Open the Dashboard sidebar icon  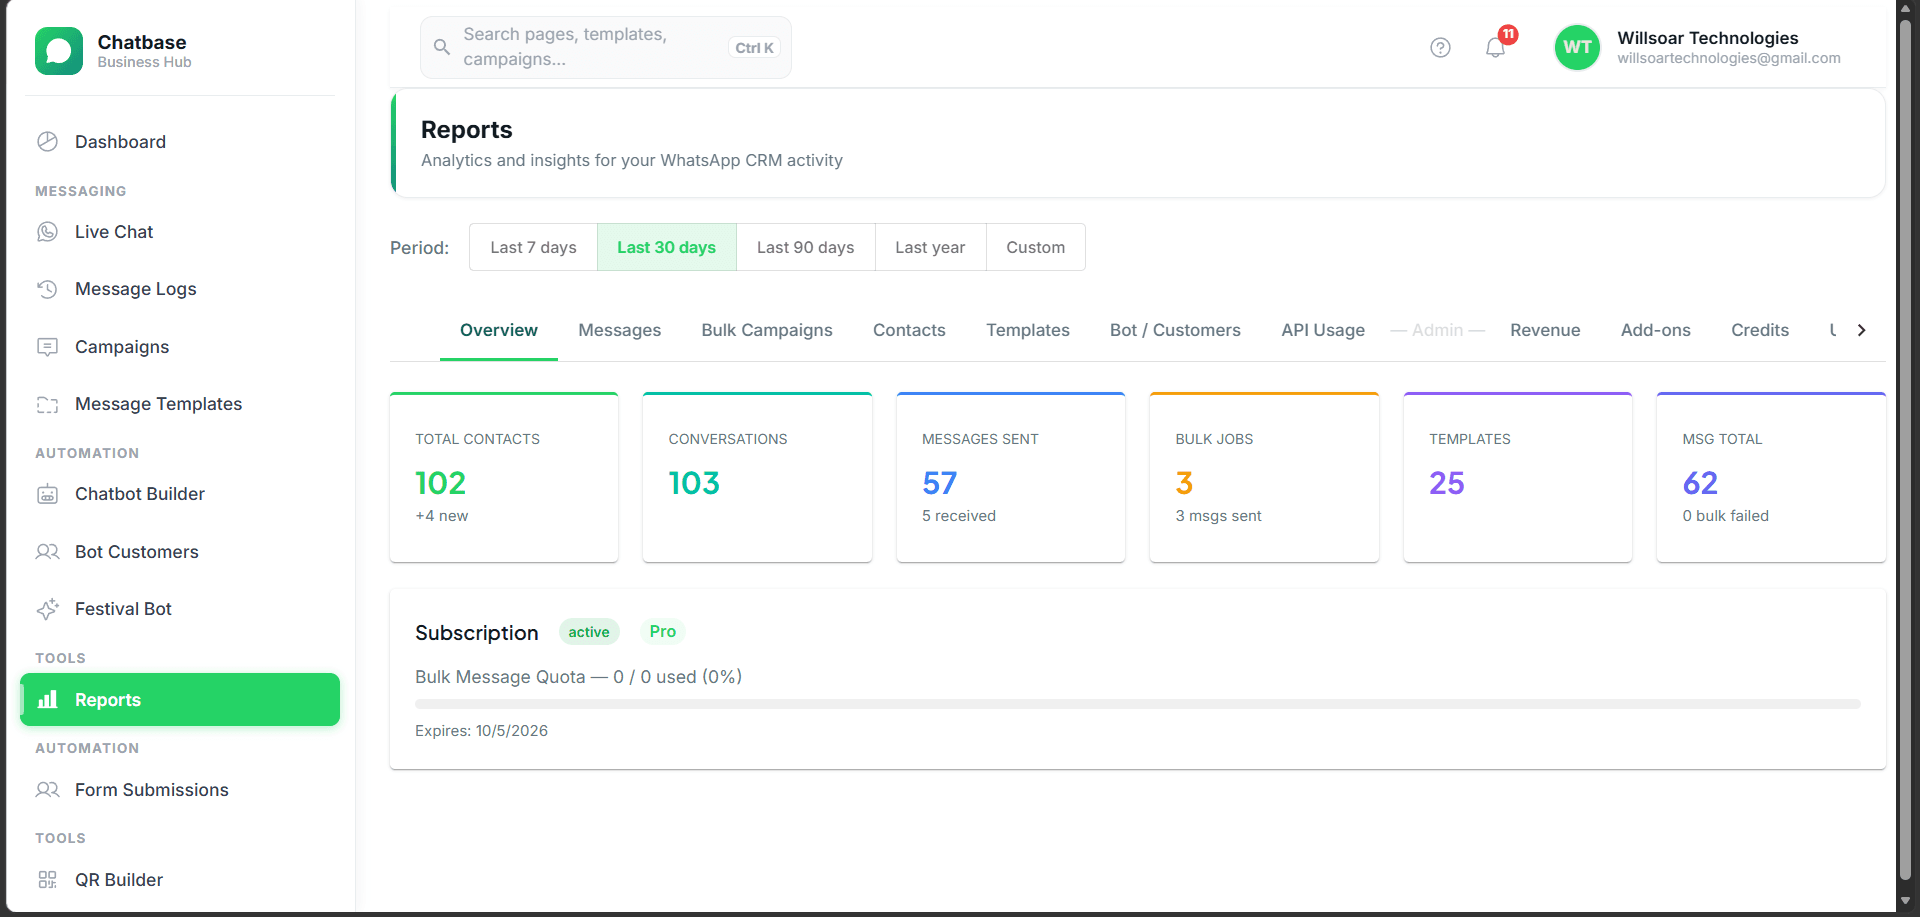[x=47, y=142]
